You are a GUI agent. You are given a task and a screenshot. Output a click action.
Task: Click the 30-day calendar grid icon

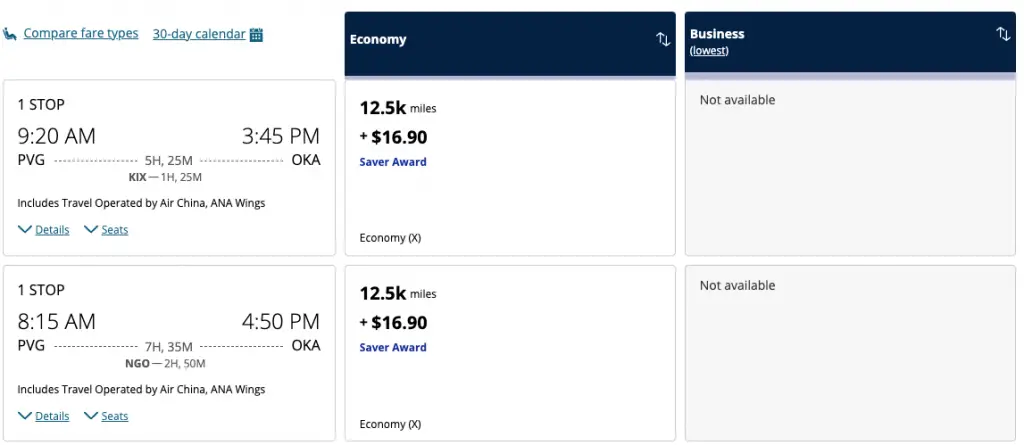(x=256, y=35)
